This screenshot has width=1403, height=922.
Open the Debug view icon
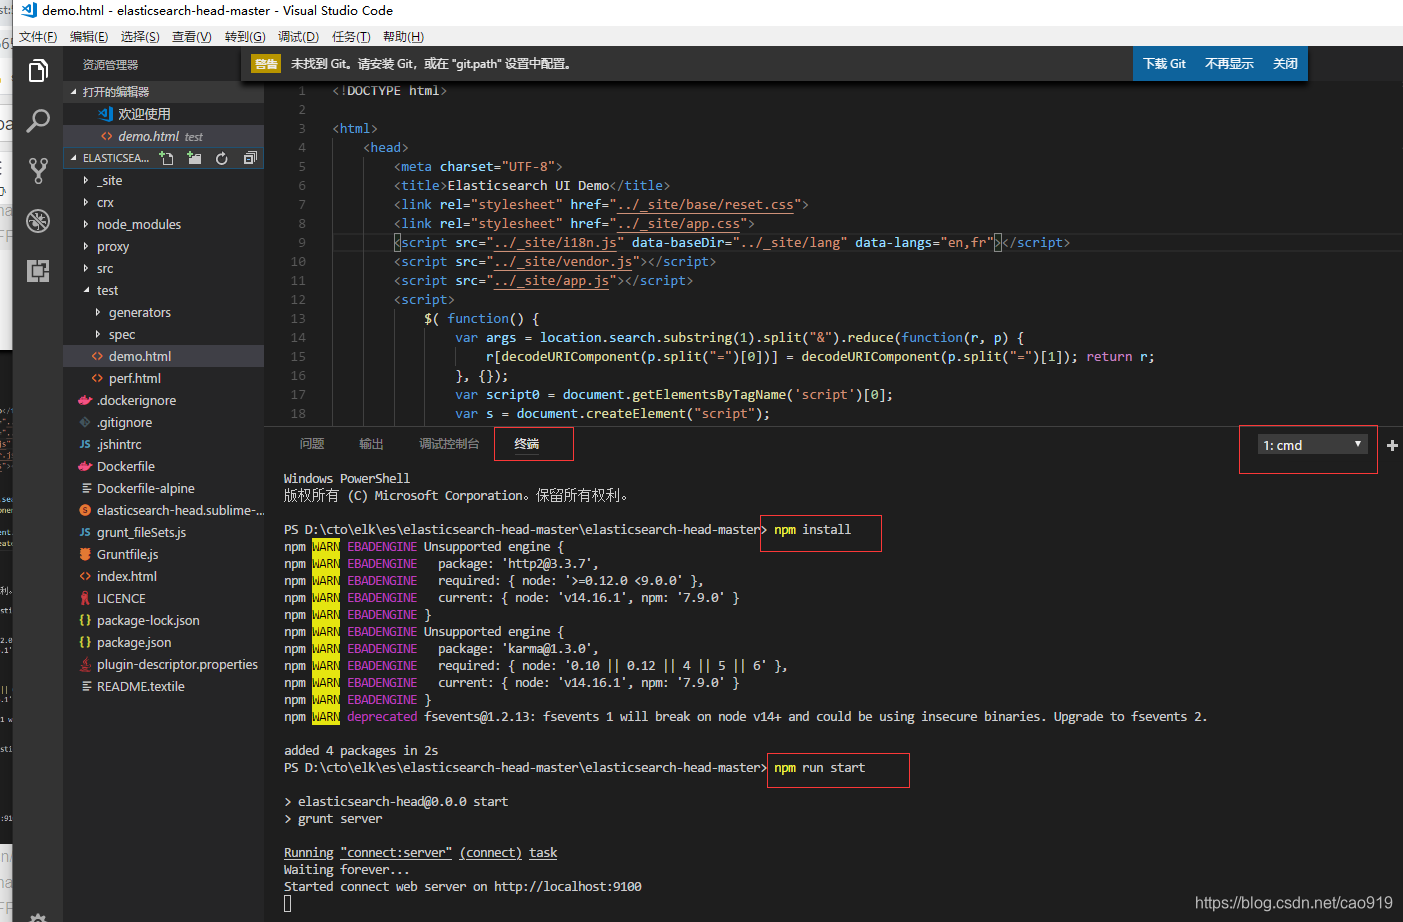coord(38,221)
